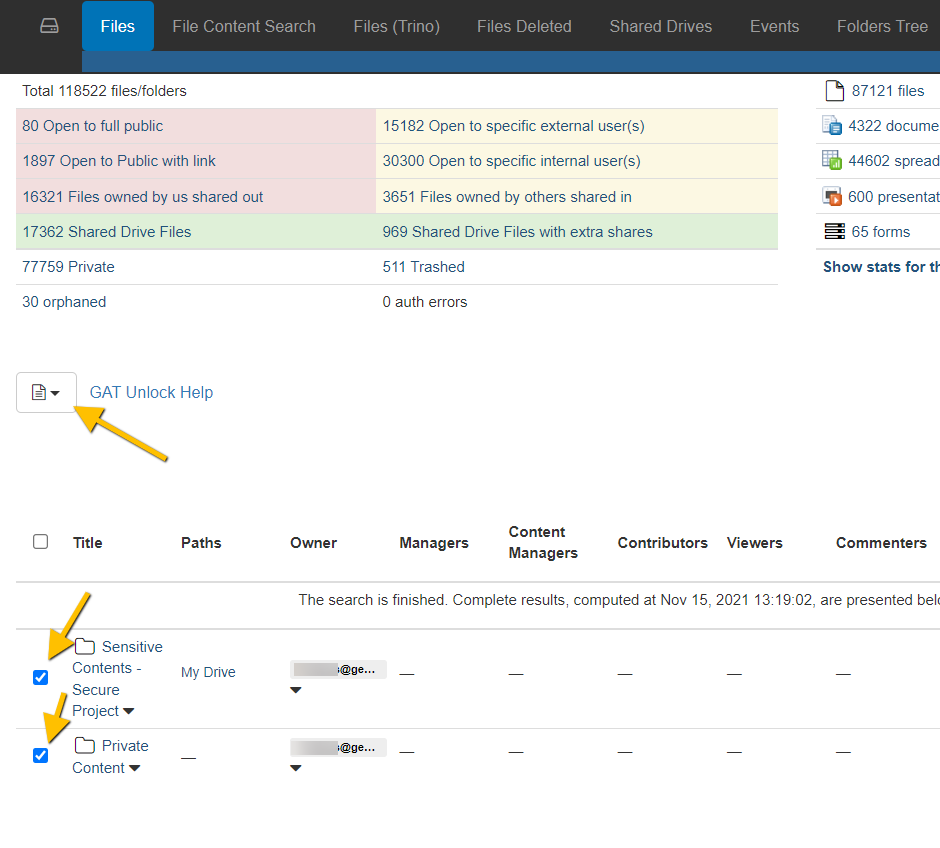This screenshot has height=848, width=940.
Task: Filter by 80 Open to full public
Action: click(92, 126)
